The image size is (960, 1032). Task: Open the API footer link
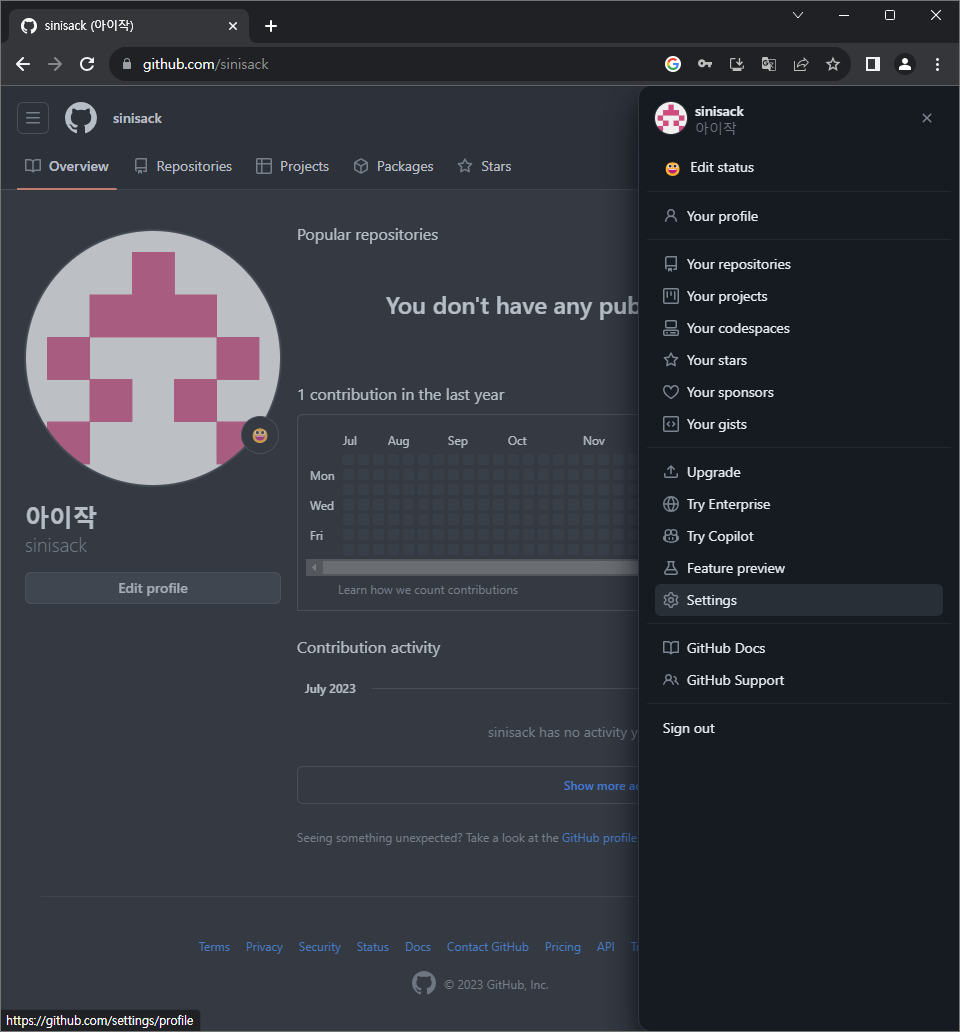605,947
